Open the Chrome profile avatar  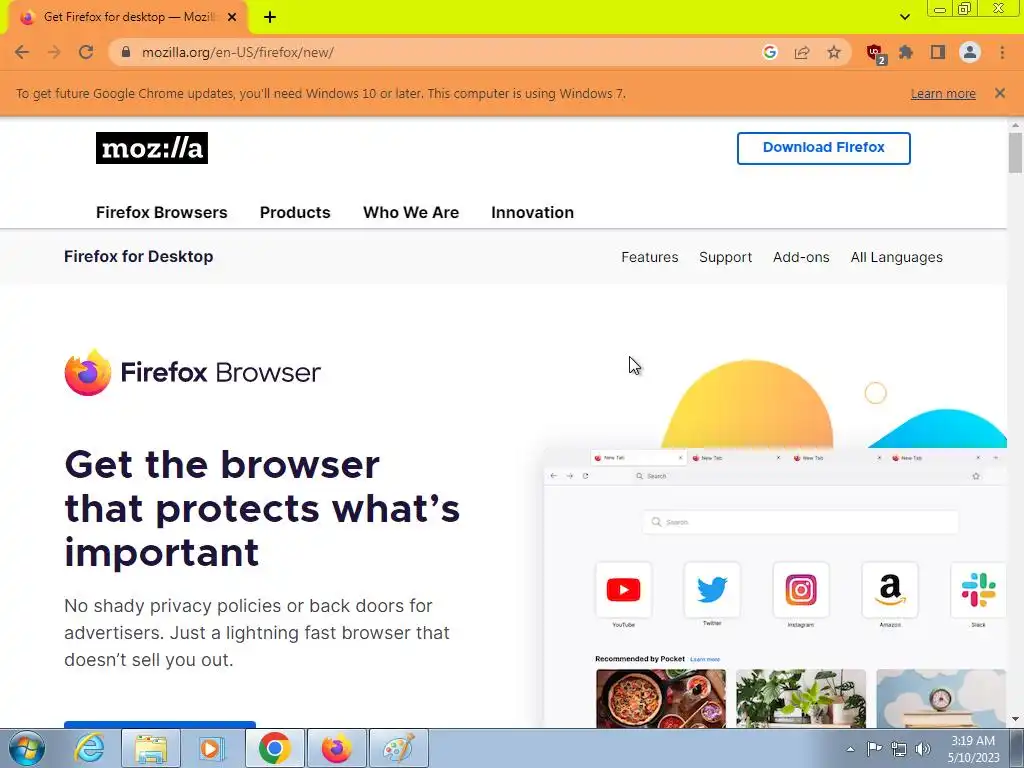click(970, 52)
